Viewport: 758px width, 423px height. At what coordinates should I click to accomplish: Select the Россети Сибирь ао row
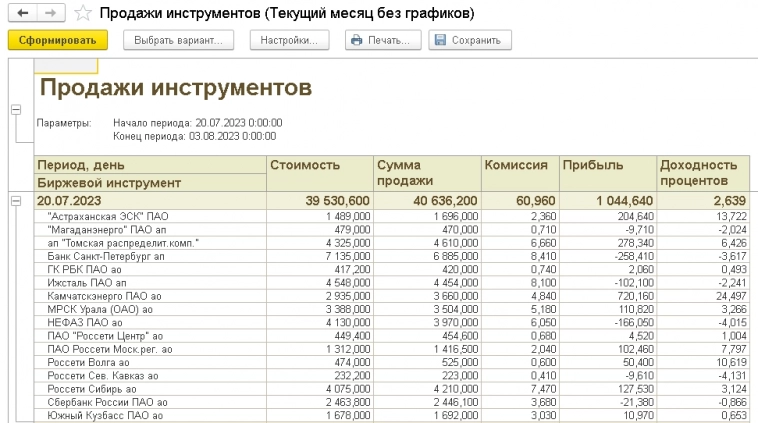click(392, 389)
